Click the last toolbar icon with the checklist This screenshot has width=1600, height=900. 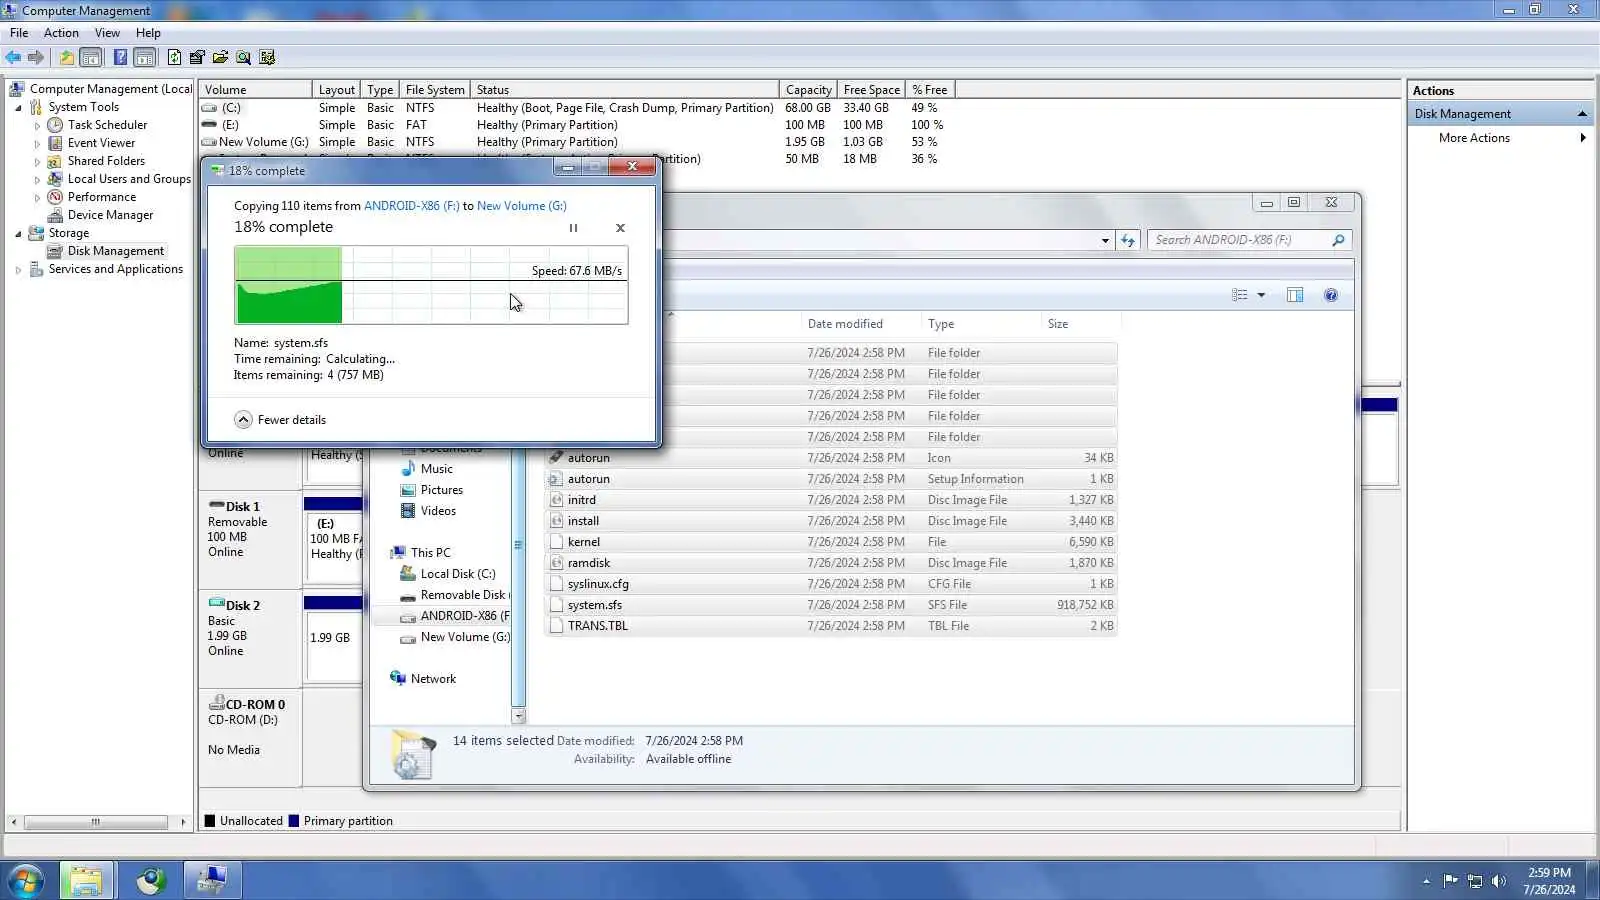click(267, 57)
